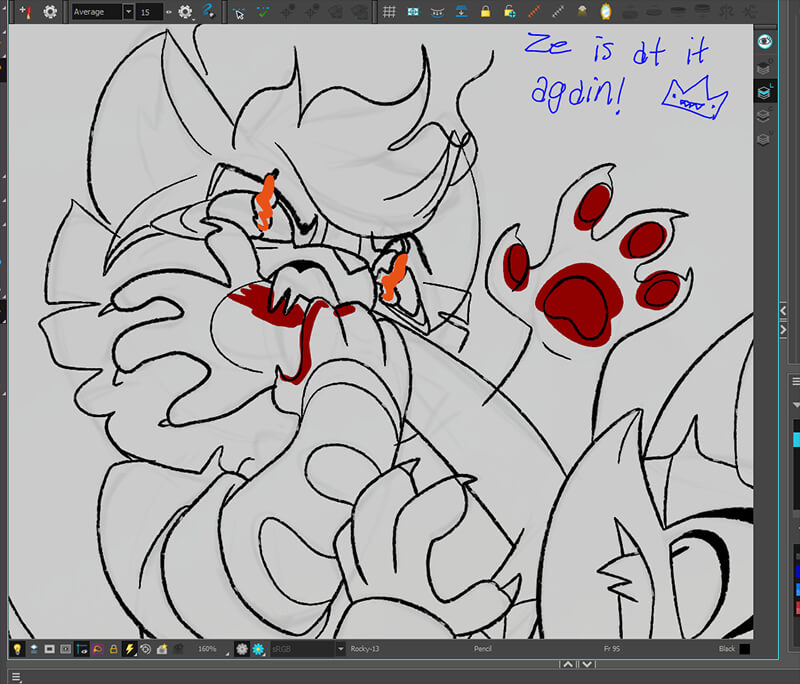Click the blue curved onion-skin style icon
Image resolution: width=800 pixels, height=684 pixels.
(437, 12)
